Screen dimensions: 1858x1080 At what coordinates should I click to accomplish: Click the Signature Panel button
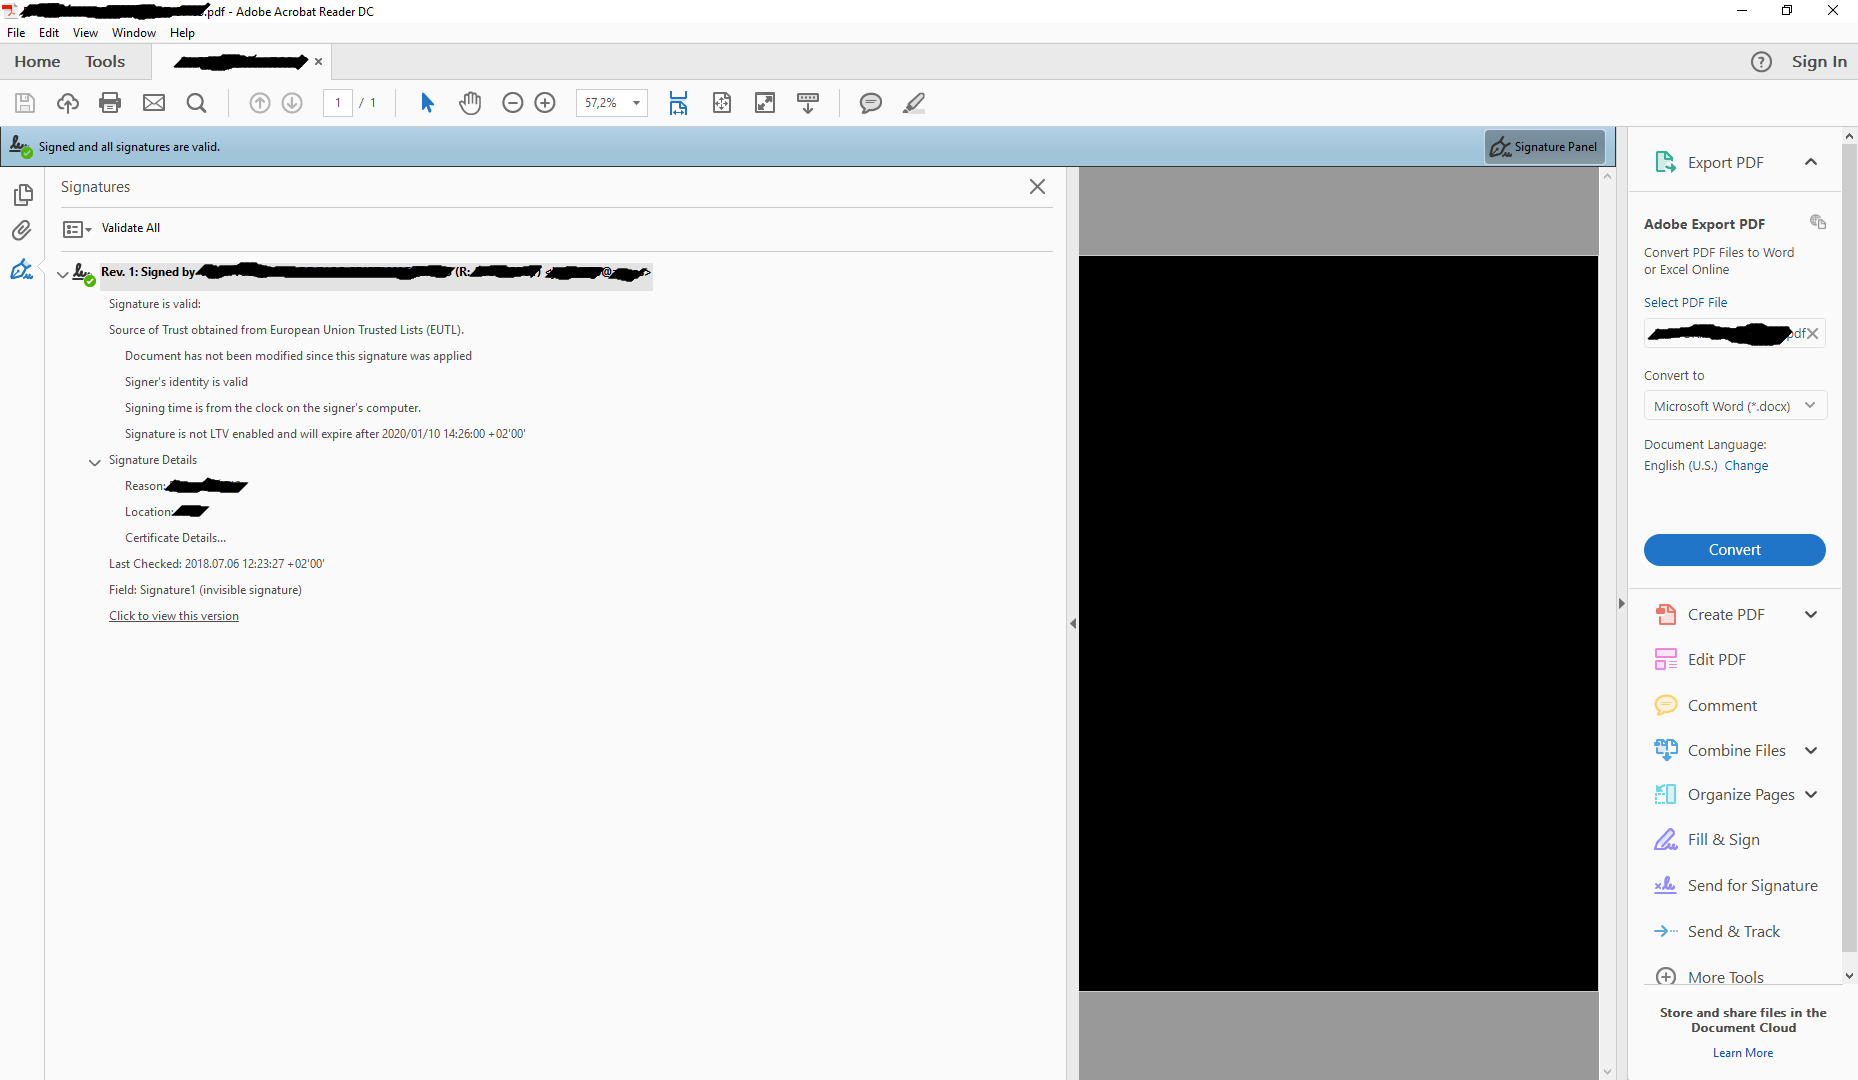[x=1545, y=147]
